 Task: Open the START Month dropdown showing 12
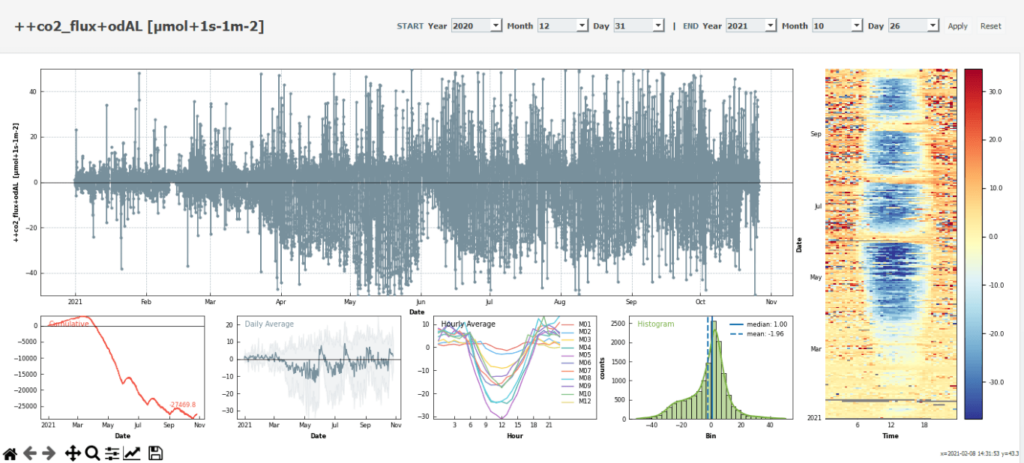pos(562,25)
